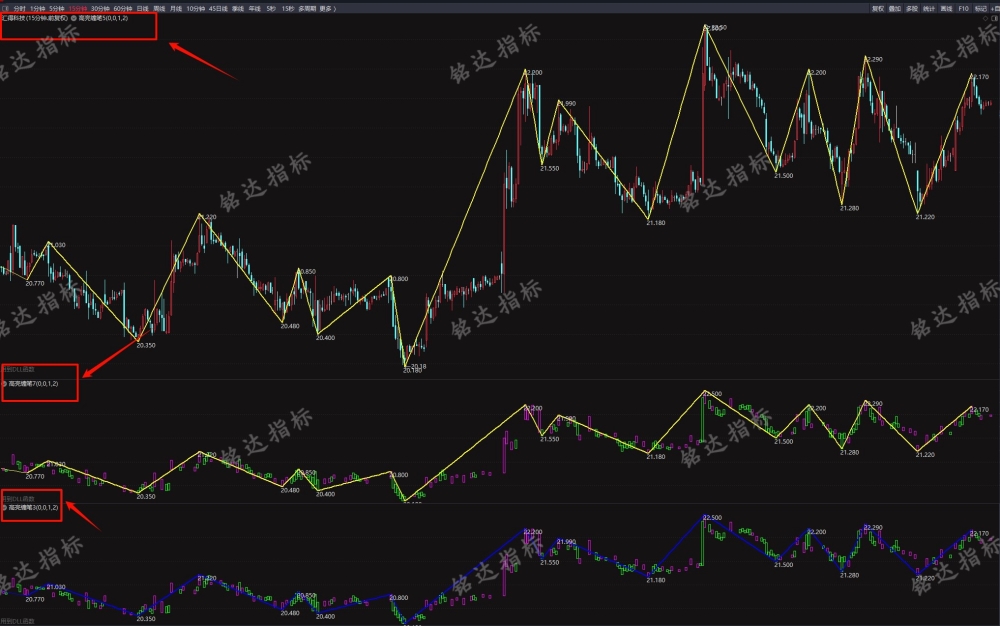Click the 22.170 peak label in main chart
This screenshot has height=626, width=1000.
[980, 77]
